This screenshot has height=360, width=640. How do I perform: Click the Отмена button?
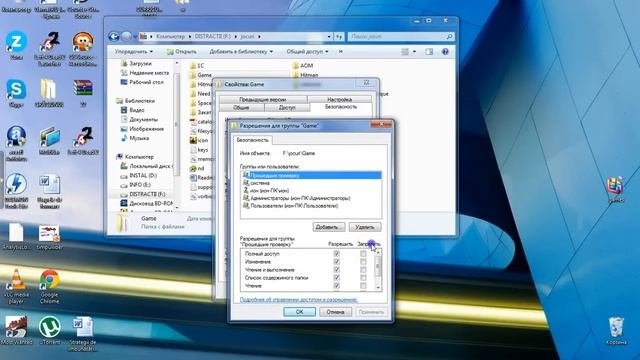335,312
